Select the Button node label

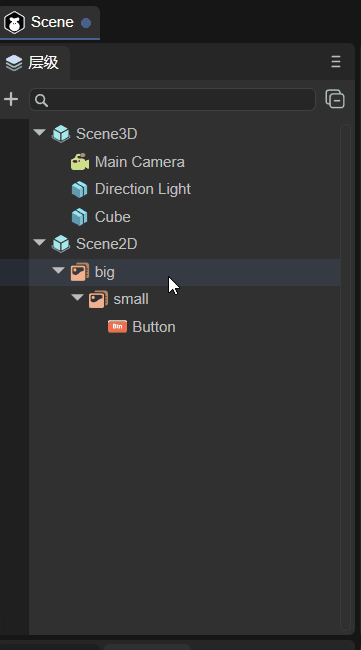(x=154, y=327)
